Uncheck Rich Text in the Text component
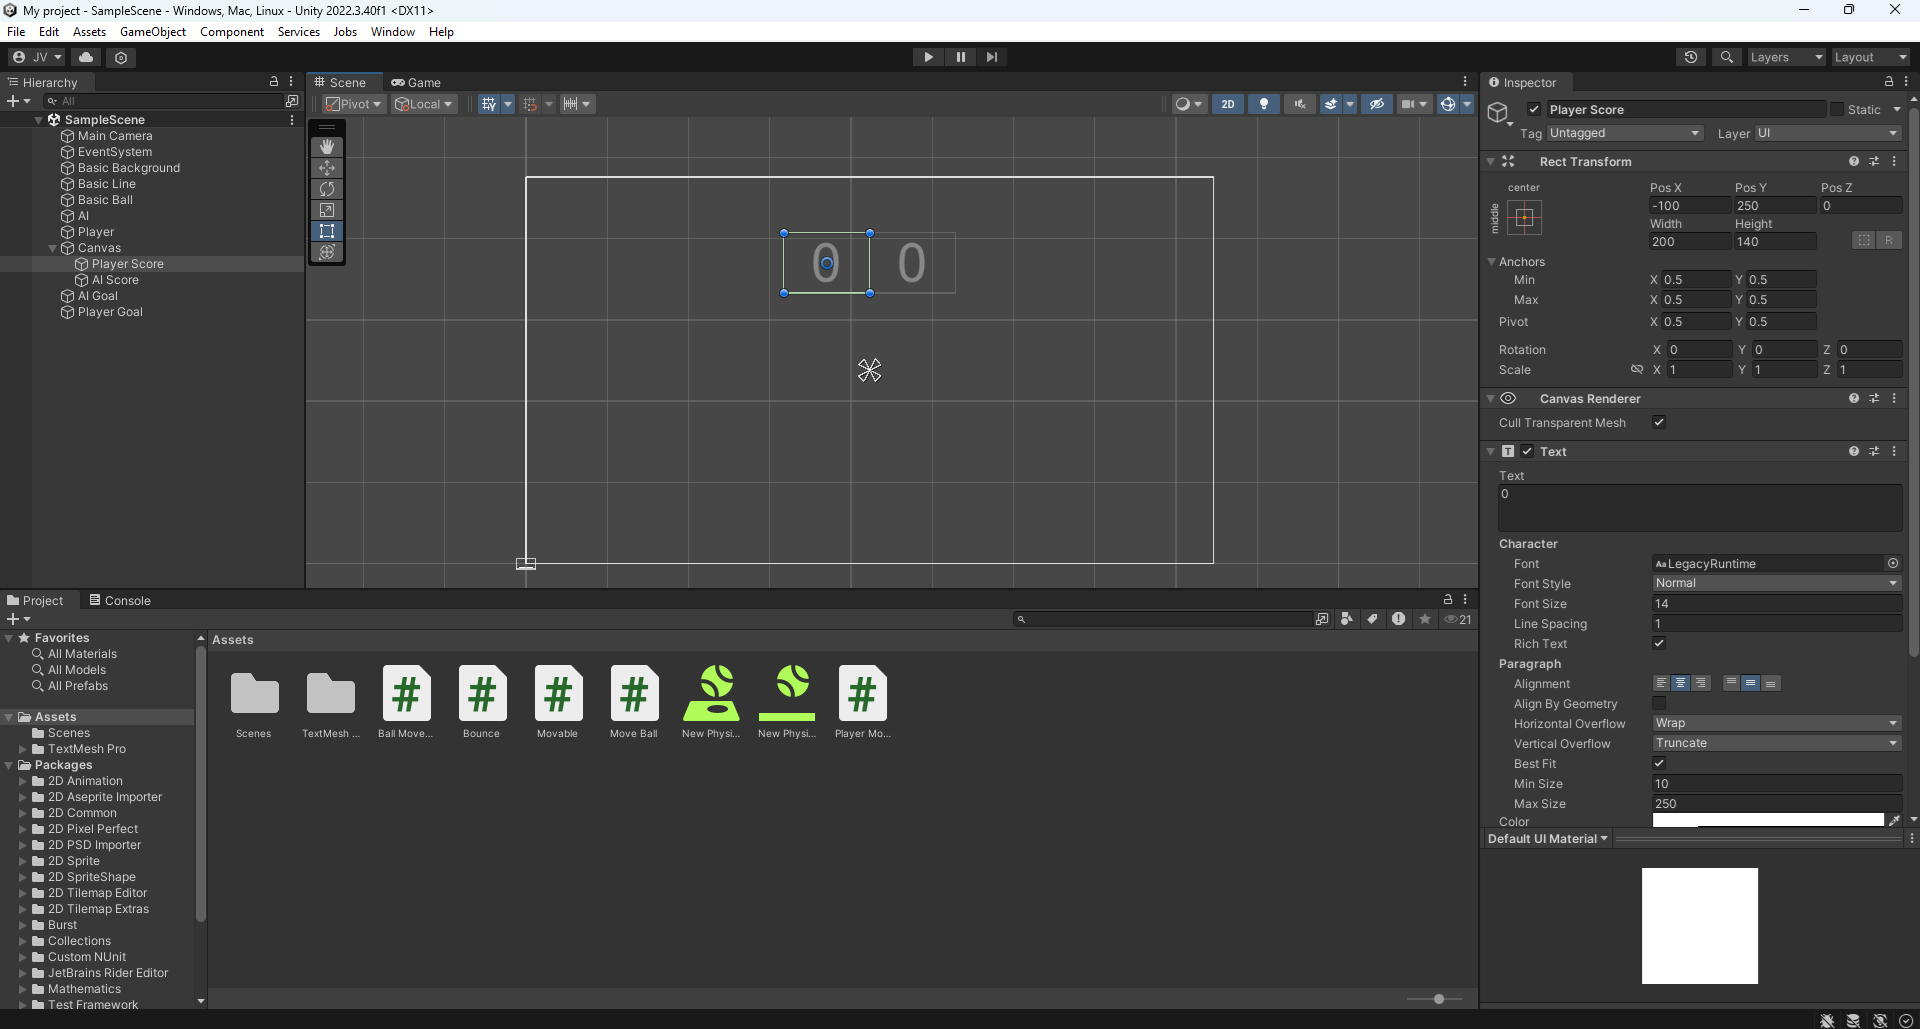Image resolution: width=1920 pixels, height=1029 pixels. coord(1659,643)
